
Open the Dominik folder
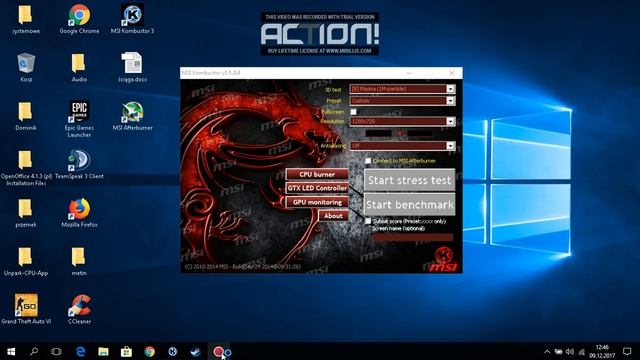[x=26, y=116]
